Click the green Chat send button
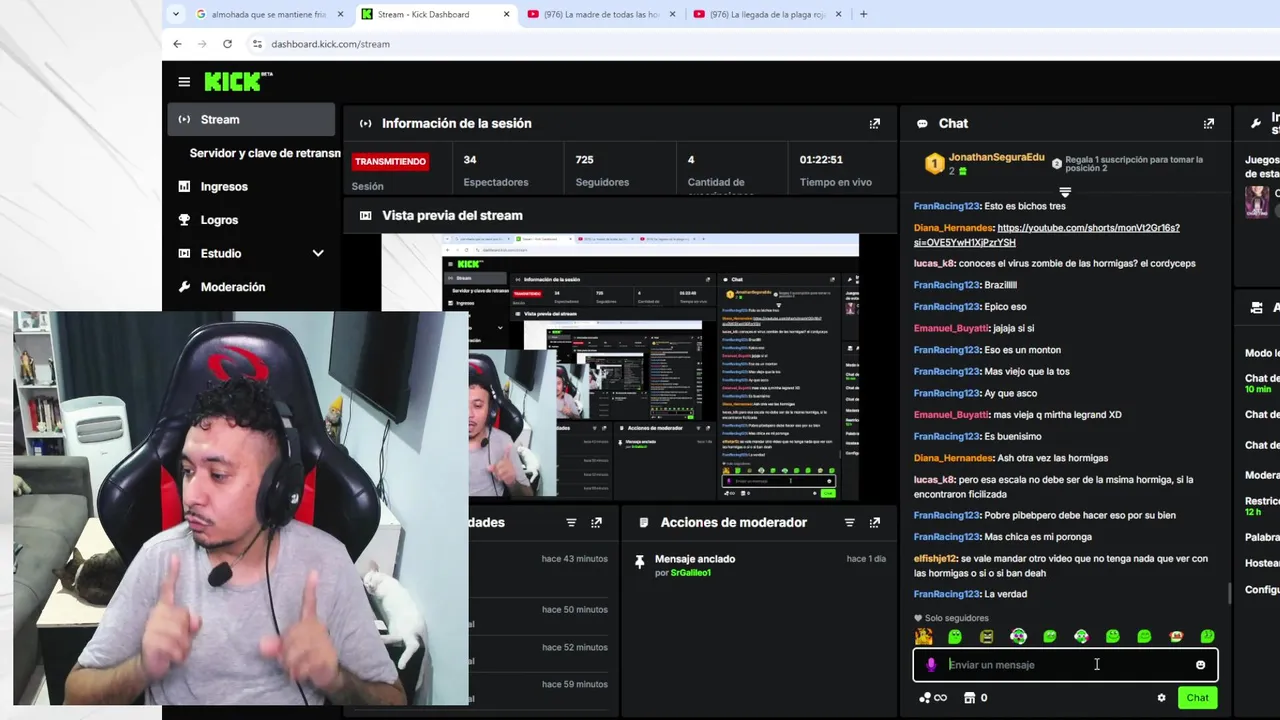This screenshot has height=720, width=1280. 1197,698
